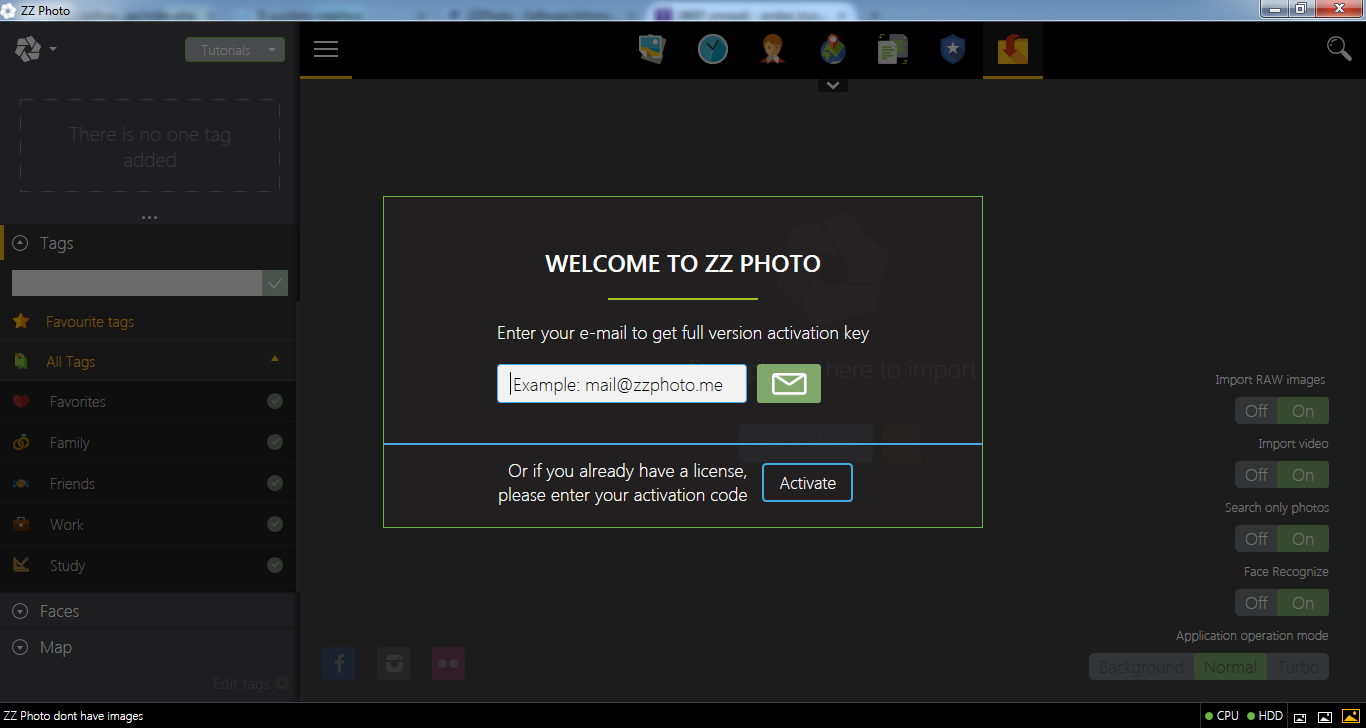1366x728 pixels.
Task: Click the Instagram share icon
Action: (x=394, y=663)
